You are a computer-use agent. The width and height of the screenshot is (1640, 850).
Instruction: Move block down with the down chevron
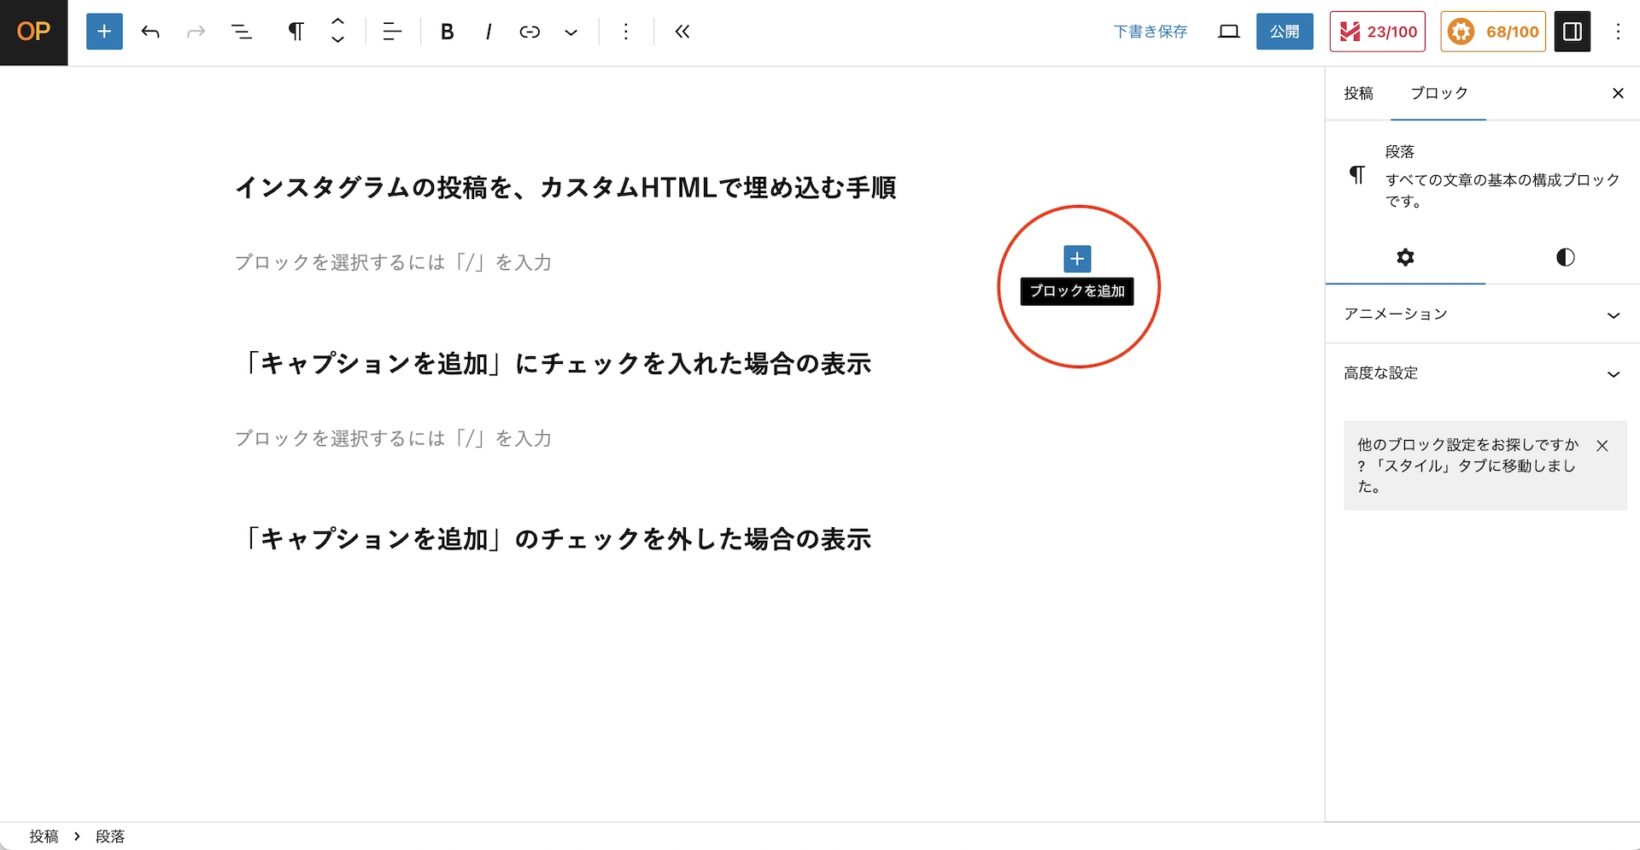coord(338,40)
